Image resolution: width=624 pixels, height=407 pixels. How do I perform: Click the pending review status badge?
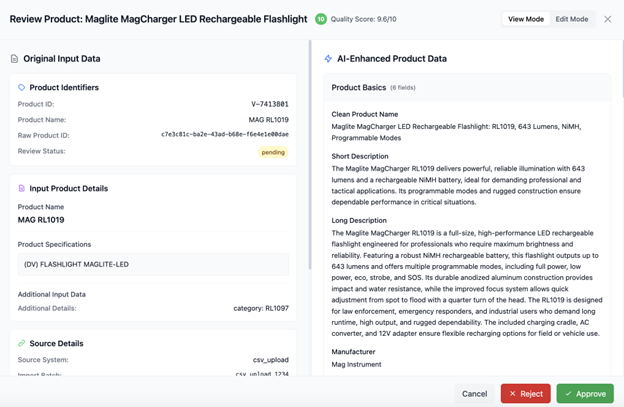[x=273, y=152]
